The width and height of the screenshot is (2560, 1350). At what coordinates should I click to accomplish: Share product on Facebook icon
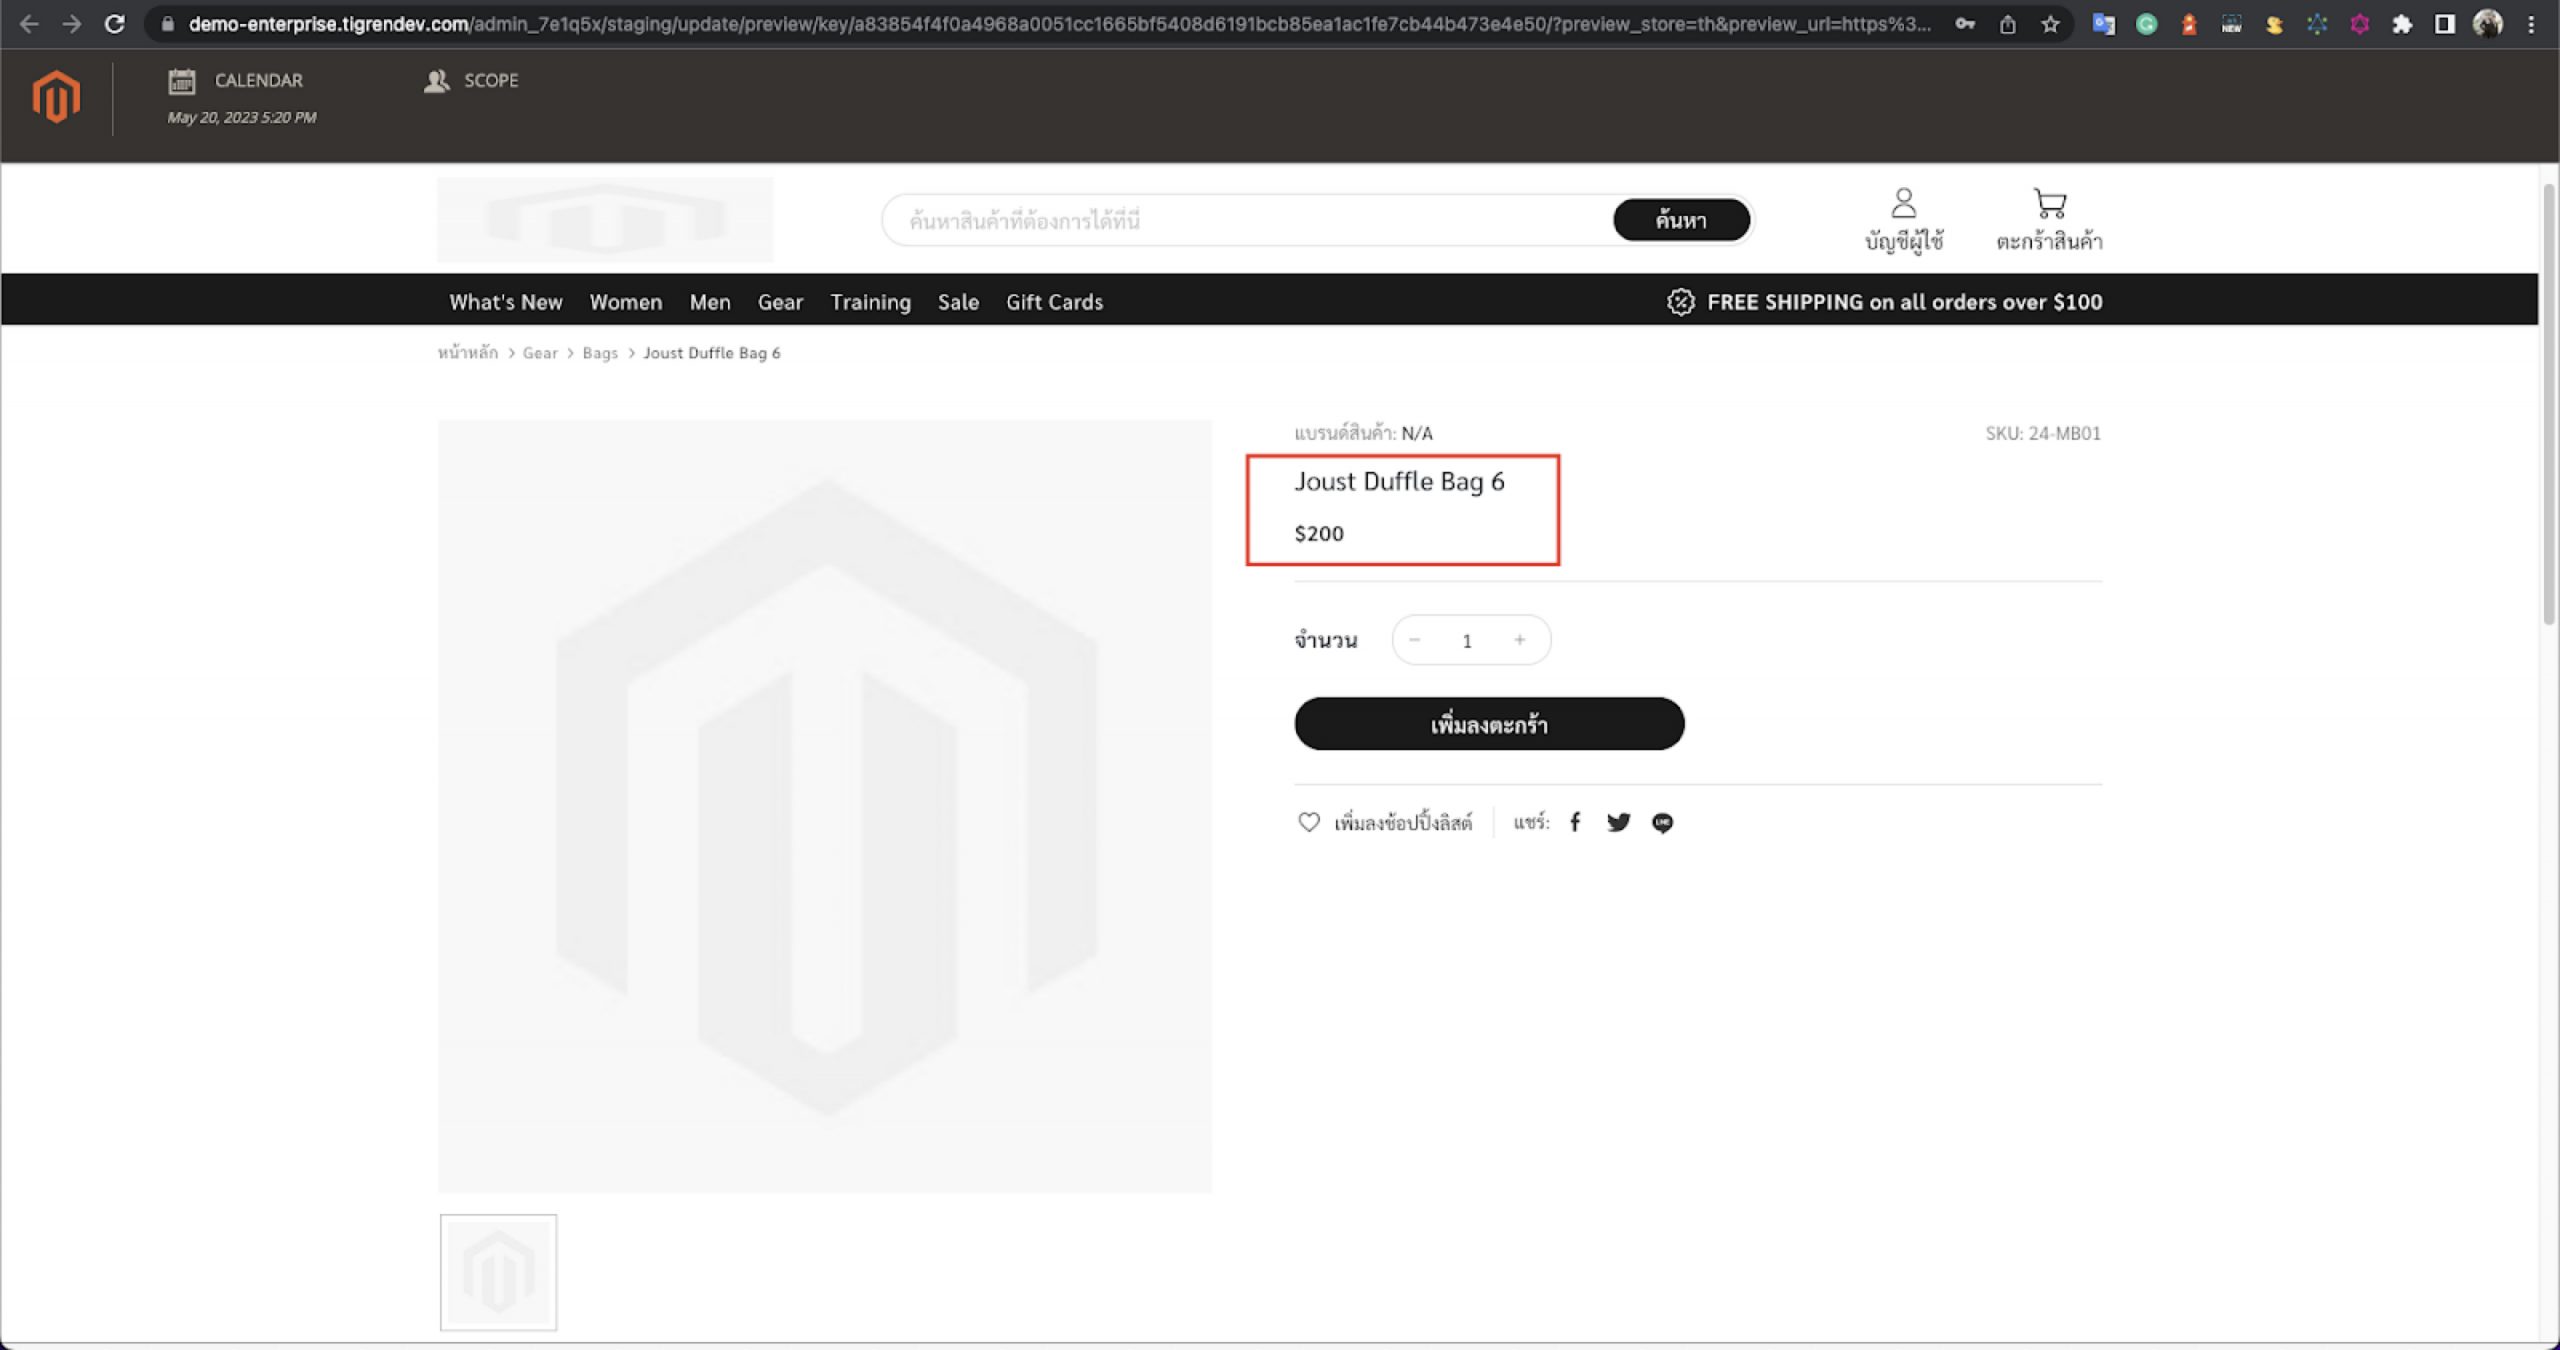(1575, 822)
